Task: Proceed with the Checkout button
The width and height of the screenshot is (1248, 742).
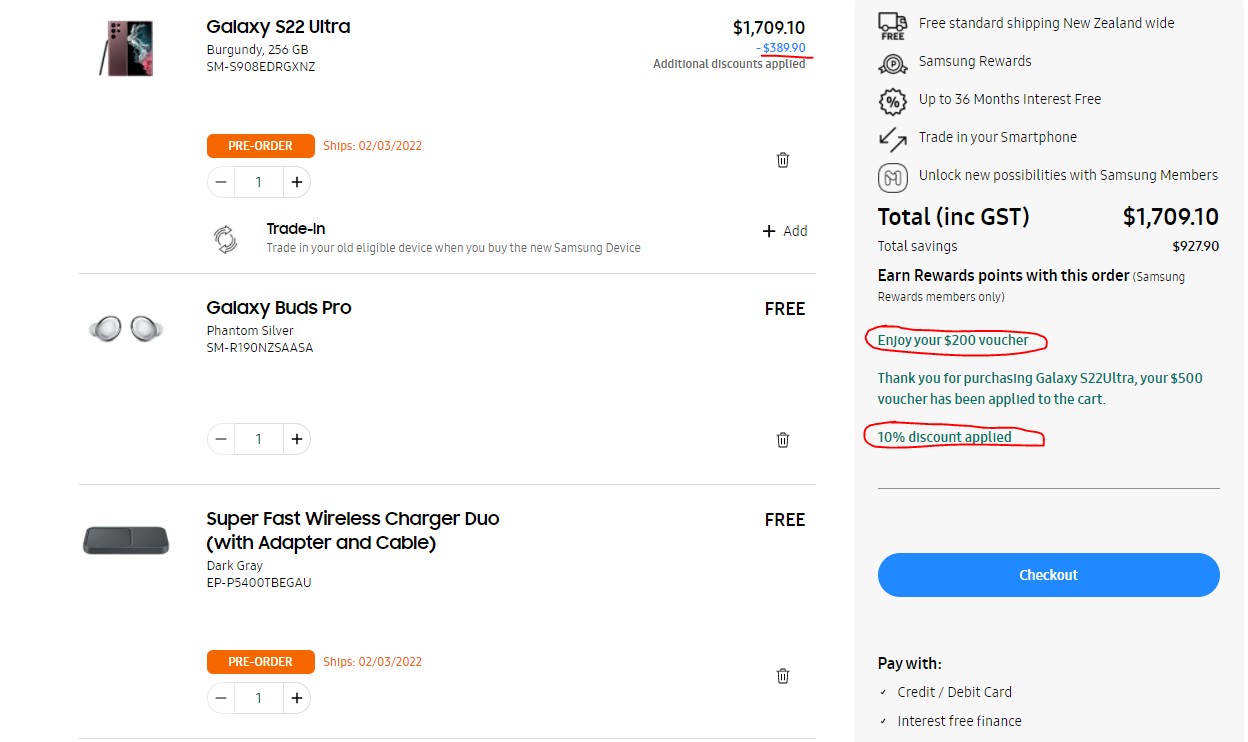Action: [x=1048, y=575]
